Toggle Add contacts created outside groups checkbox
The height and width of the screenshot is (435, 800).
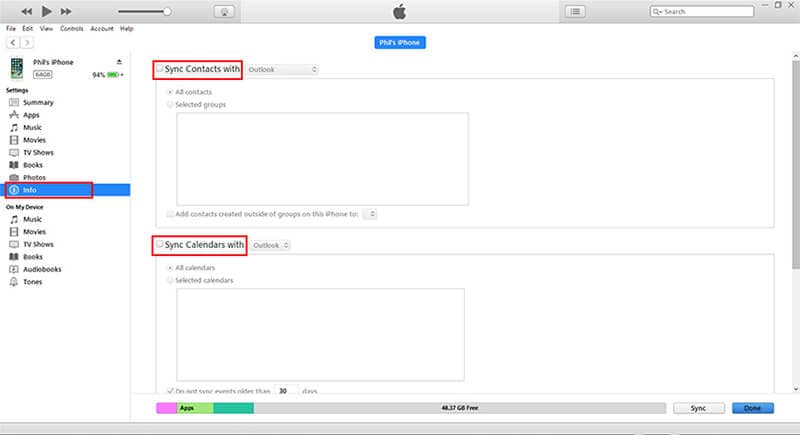tap(170, 214)
